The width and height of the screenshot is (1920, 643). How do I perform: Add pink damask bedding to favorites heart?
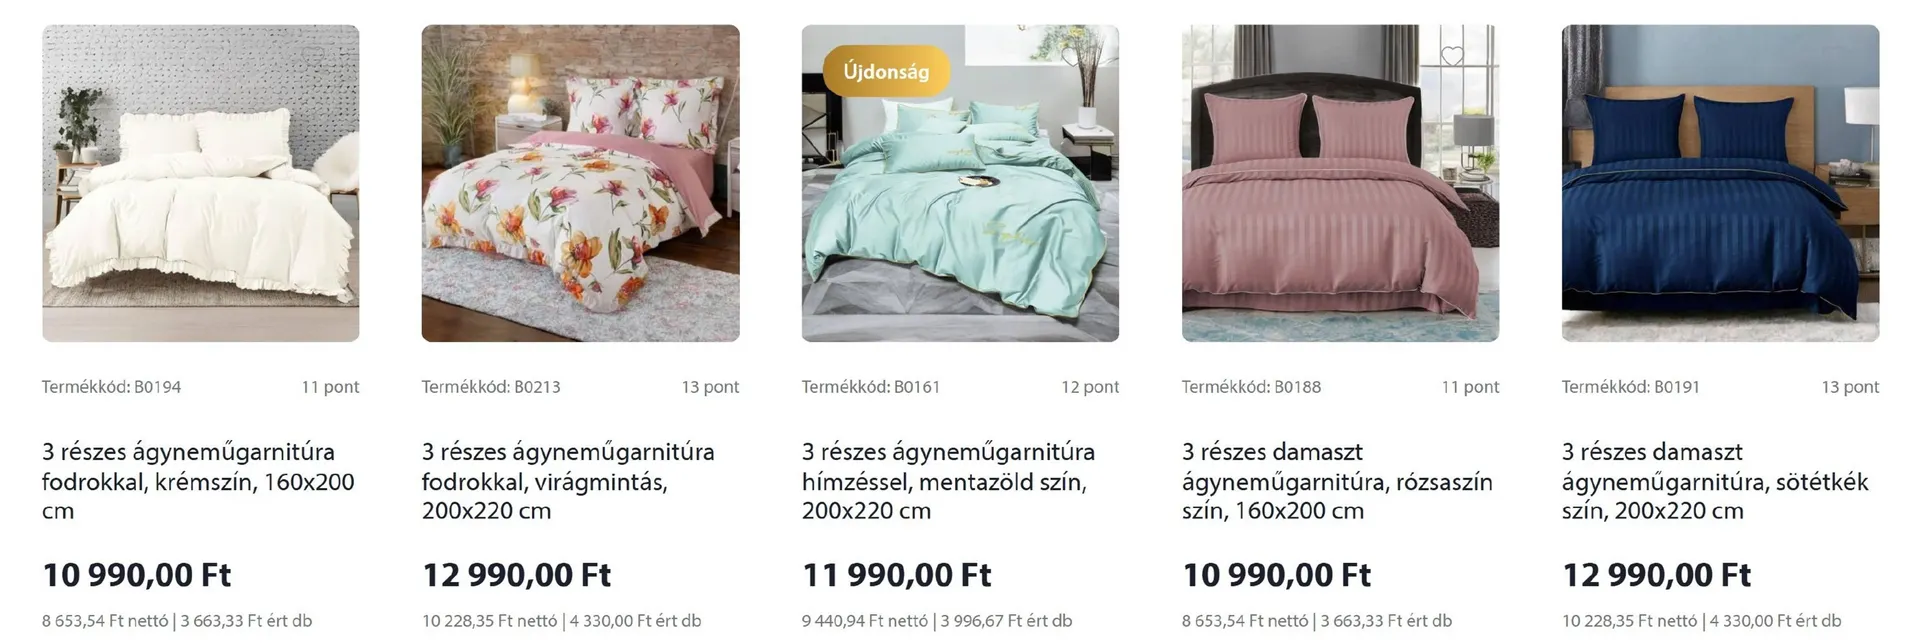pyautogui.click(x=1452, y=57)
